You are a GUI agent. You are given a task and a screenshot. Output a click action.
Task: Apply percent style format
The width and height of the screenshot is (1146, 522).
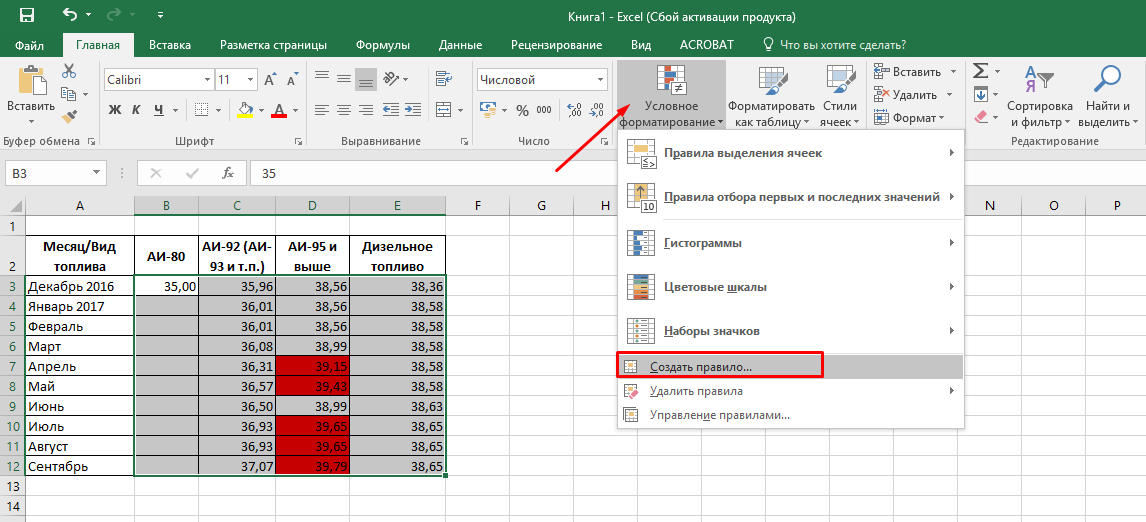point(523,110)
